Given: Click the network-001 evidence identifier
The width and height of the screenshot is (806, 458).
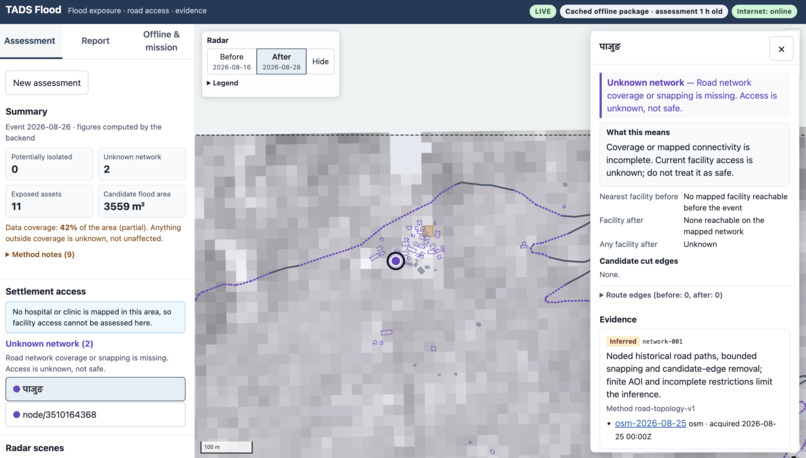Looking at the screenshot, I should 662,341.
